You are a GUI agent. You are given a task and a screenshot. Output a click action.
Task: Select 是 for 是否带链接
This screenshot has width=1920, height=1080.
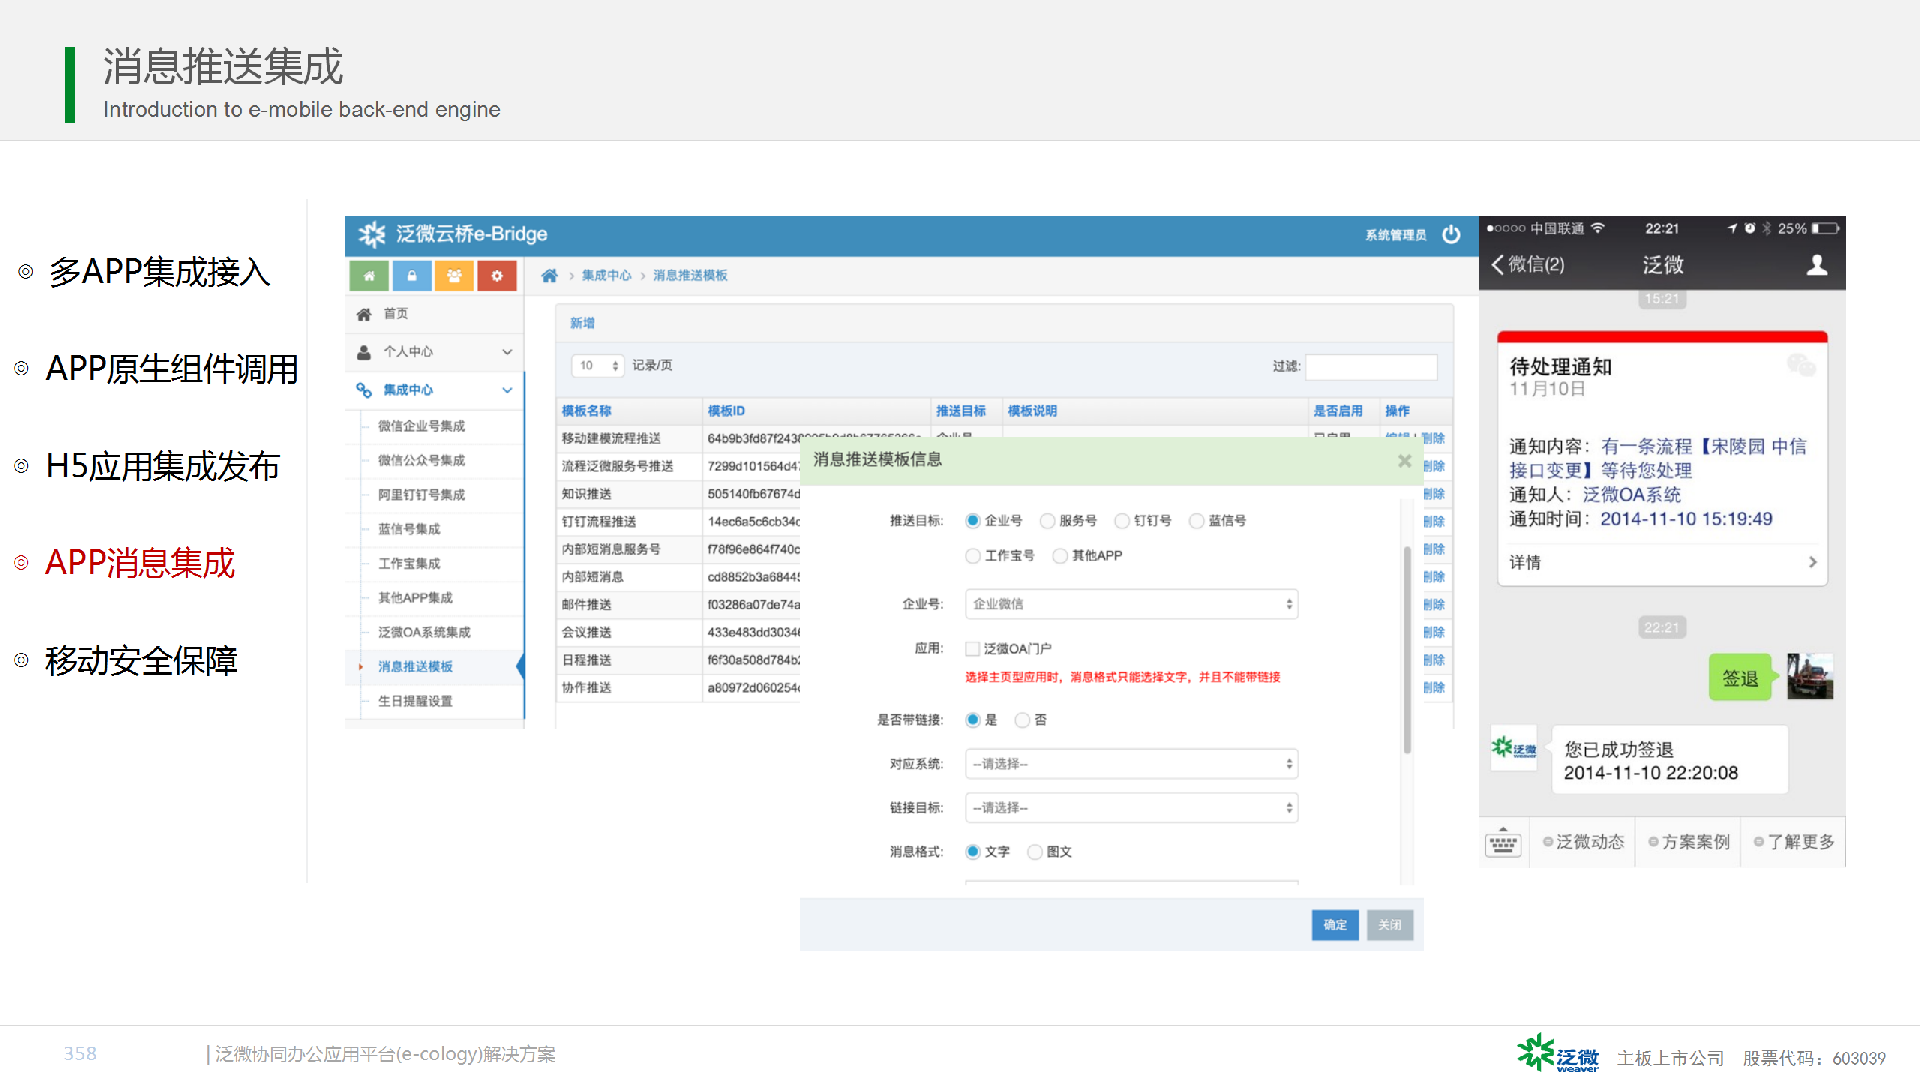pyautogui.click(x=972, y=720)
